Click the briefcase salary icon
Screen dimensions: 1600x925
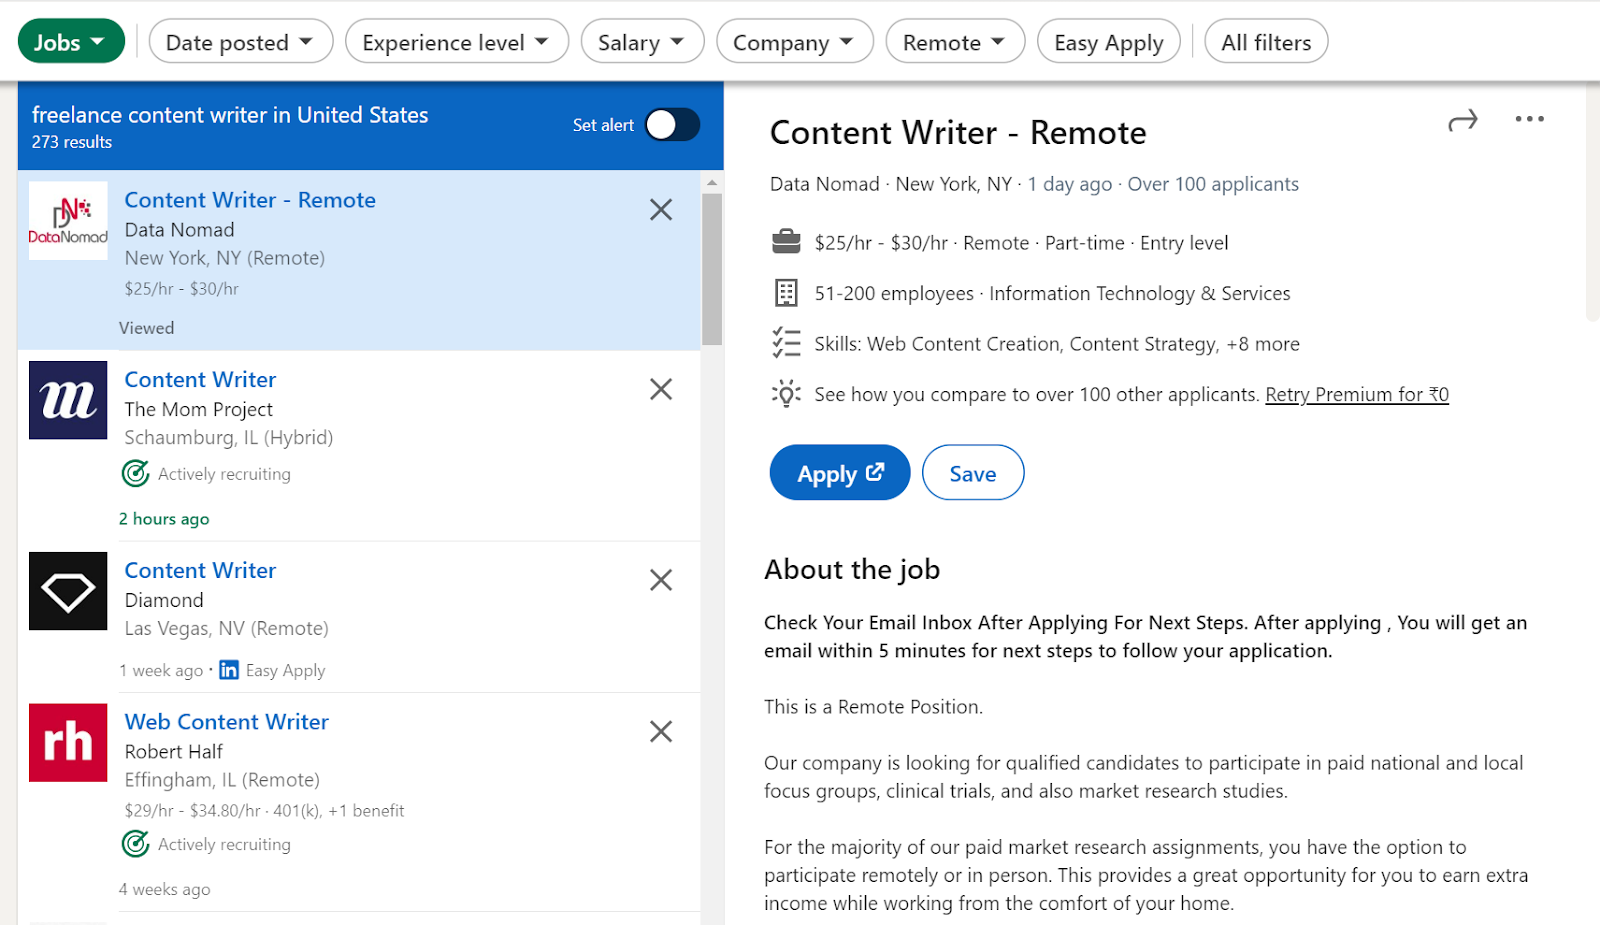tap(786, 242)
